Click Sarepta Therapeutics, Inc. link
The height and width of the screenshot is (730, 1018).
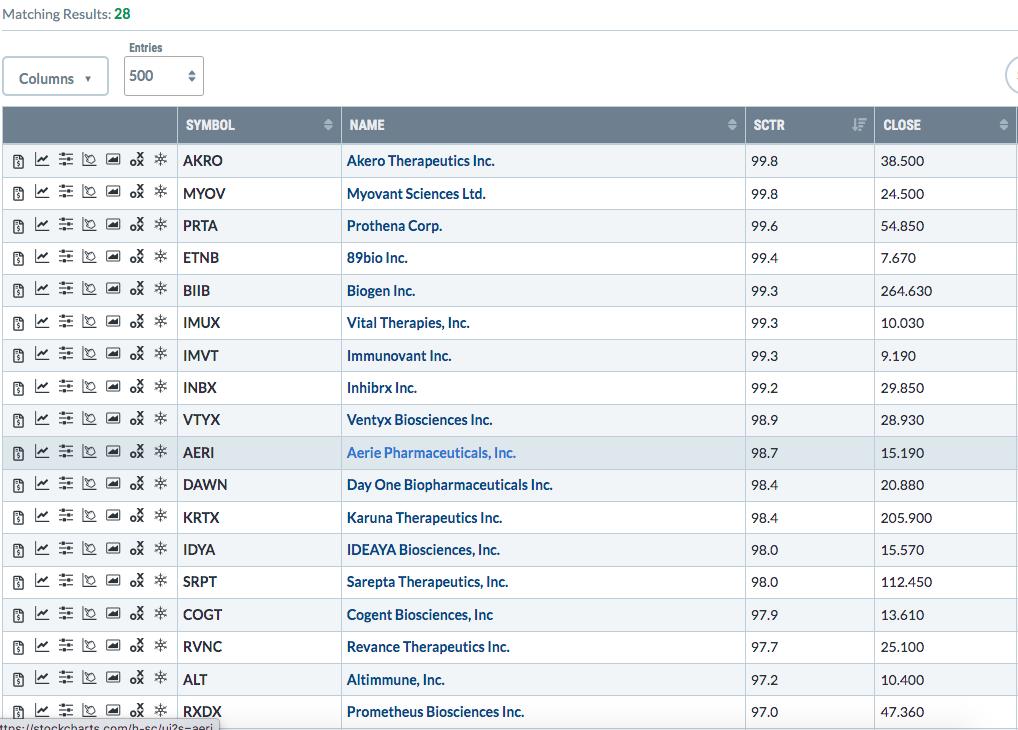click(427, 582)
